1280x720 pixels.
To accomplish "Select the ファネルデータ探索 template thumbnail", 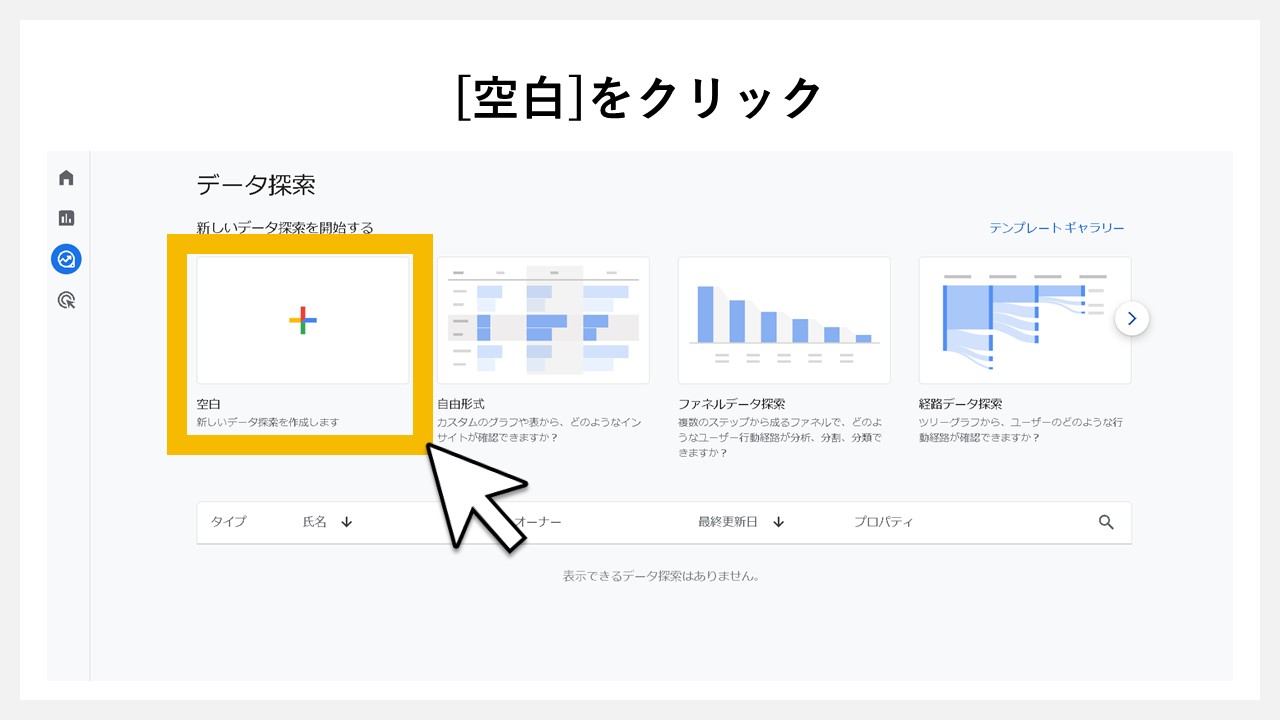I will click(784, 320).
